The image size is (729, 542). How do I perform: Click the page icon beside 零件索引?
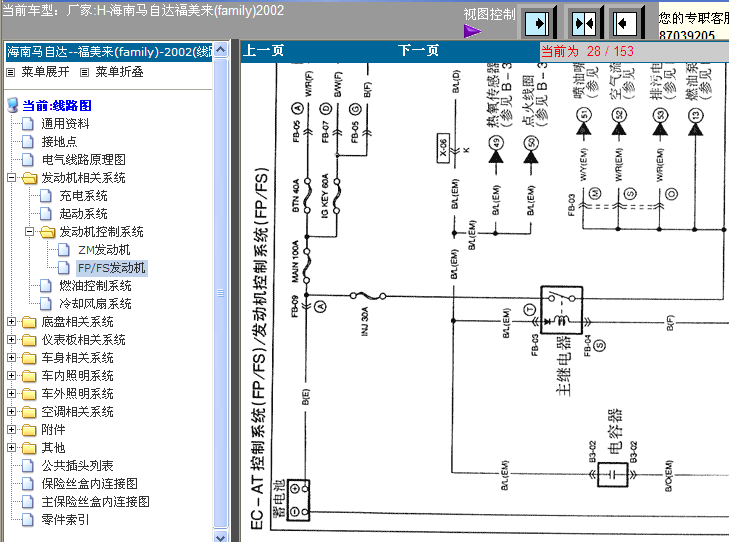coord(28,520)
